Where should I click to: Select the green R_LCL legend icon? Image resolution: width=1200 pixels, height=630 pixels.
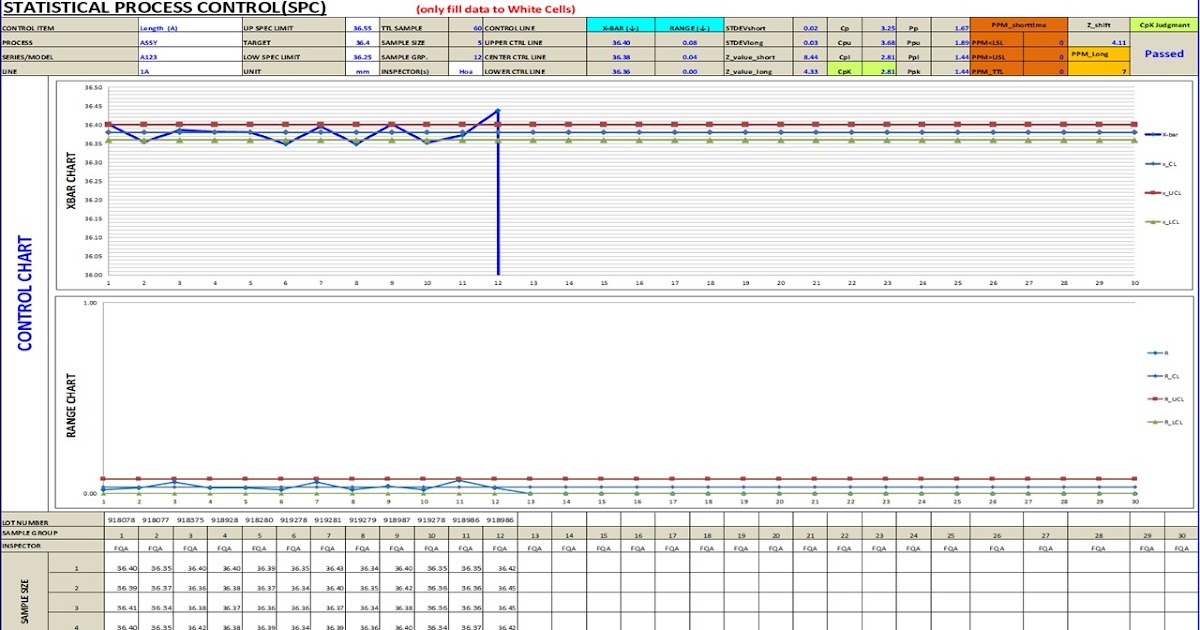point(1155,422)
